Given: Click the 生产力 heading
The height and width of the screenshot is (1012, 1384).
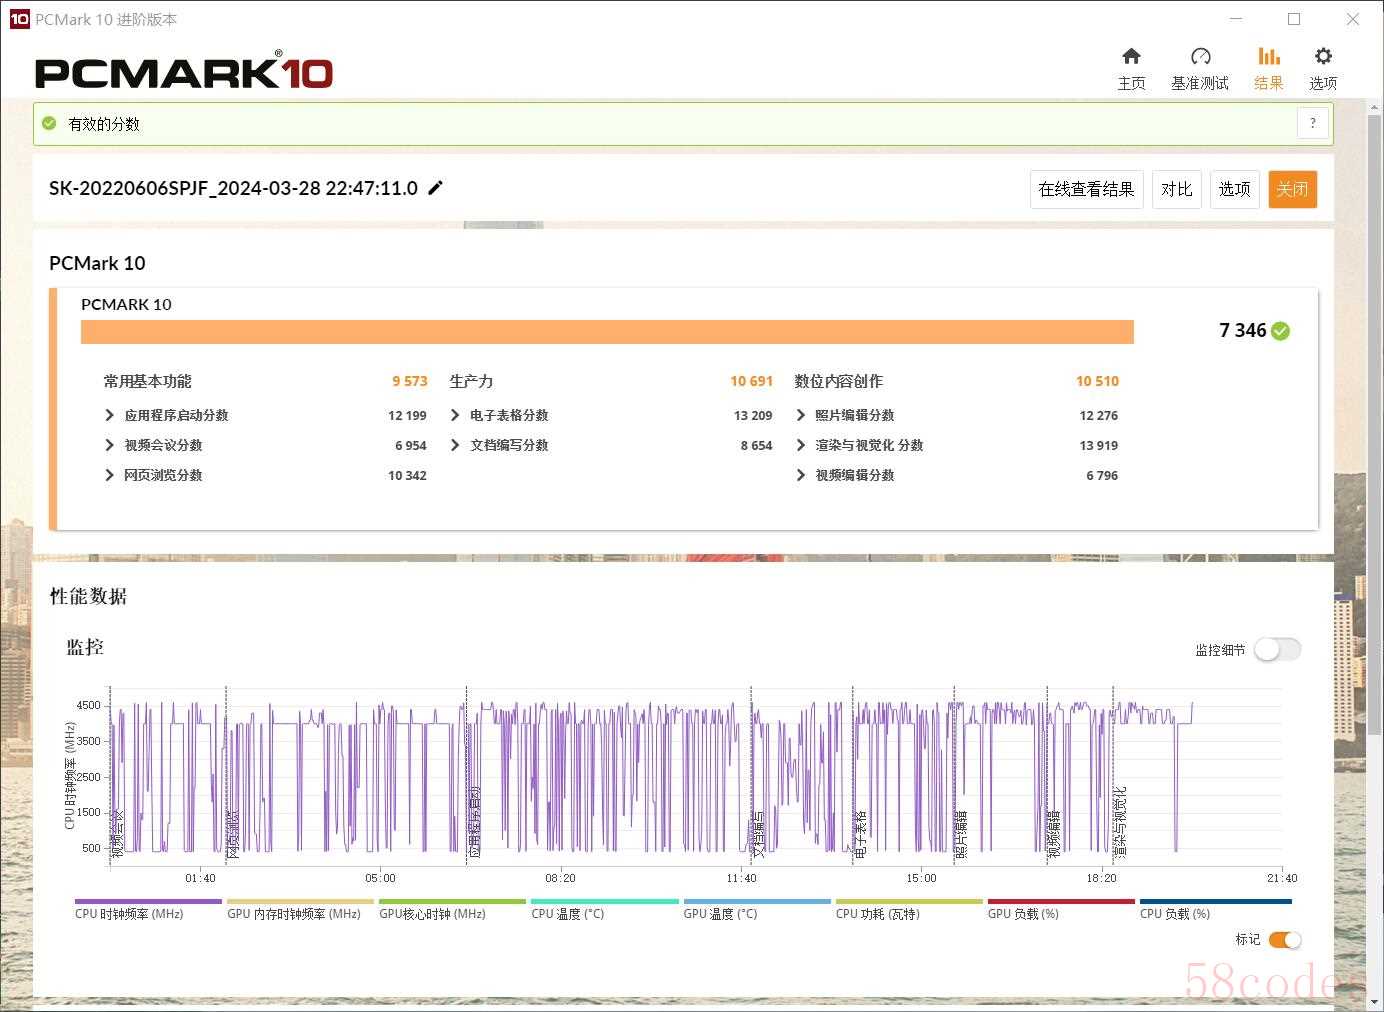Looking at the screenshot, I should pos(471,381).
